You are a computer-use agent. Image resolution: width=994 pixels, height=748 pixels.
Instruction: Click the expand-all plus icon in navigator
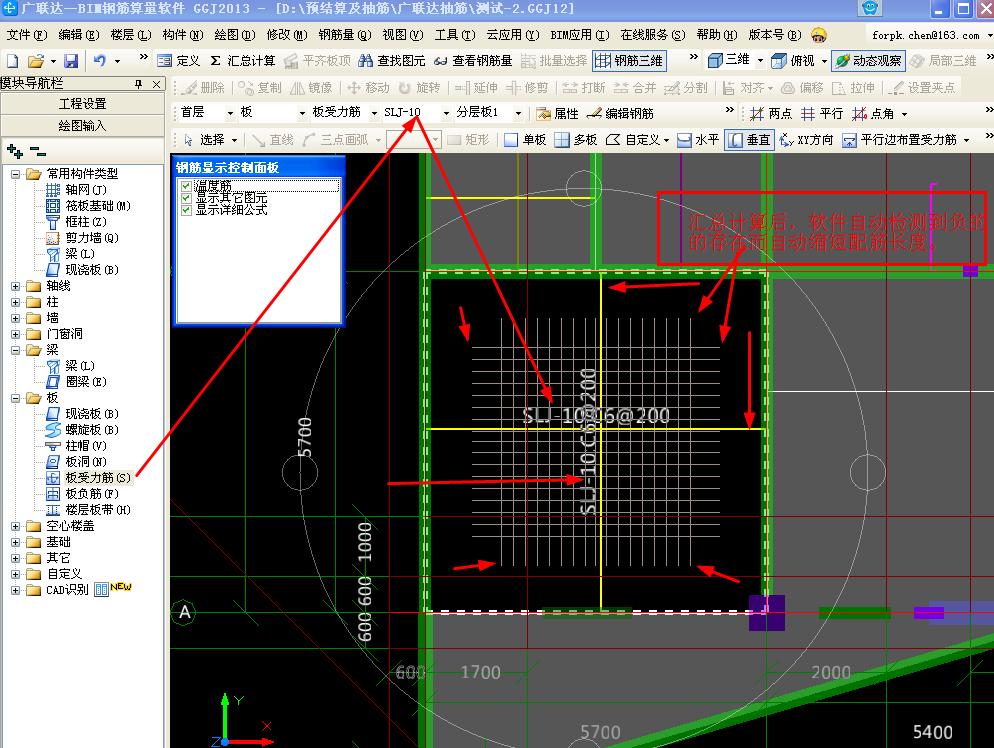(x=15, y=152)
